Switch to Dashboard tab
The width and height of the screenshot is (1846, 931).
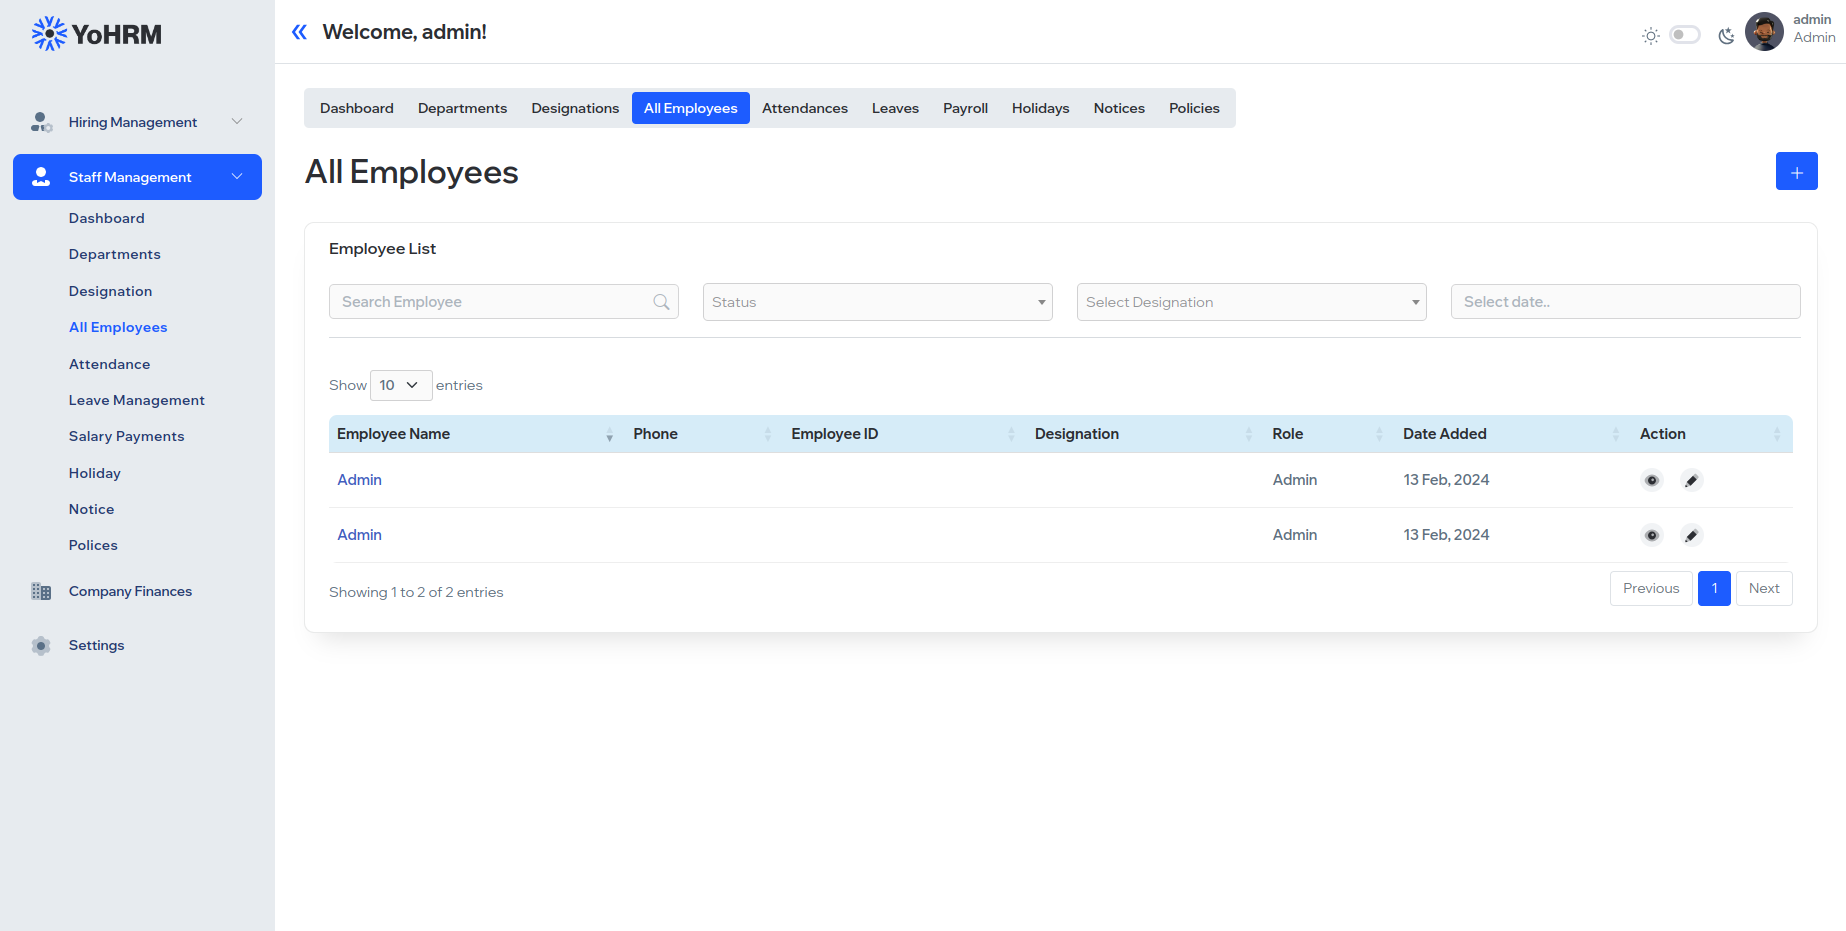(x=357, y=108)
